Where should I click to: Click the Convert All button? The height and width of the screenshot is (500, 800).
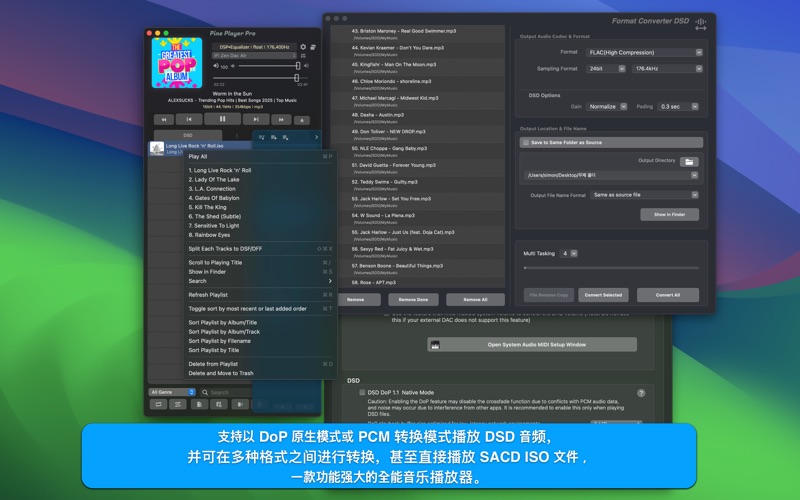click(x=667, y=295)
